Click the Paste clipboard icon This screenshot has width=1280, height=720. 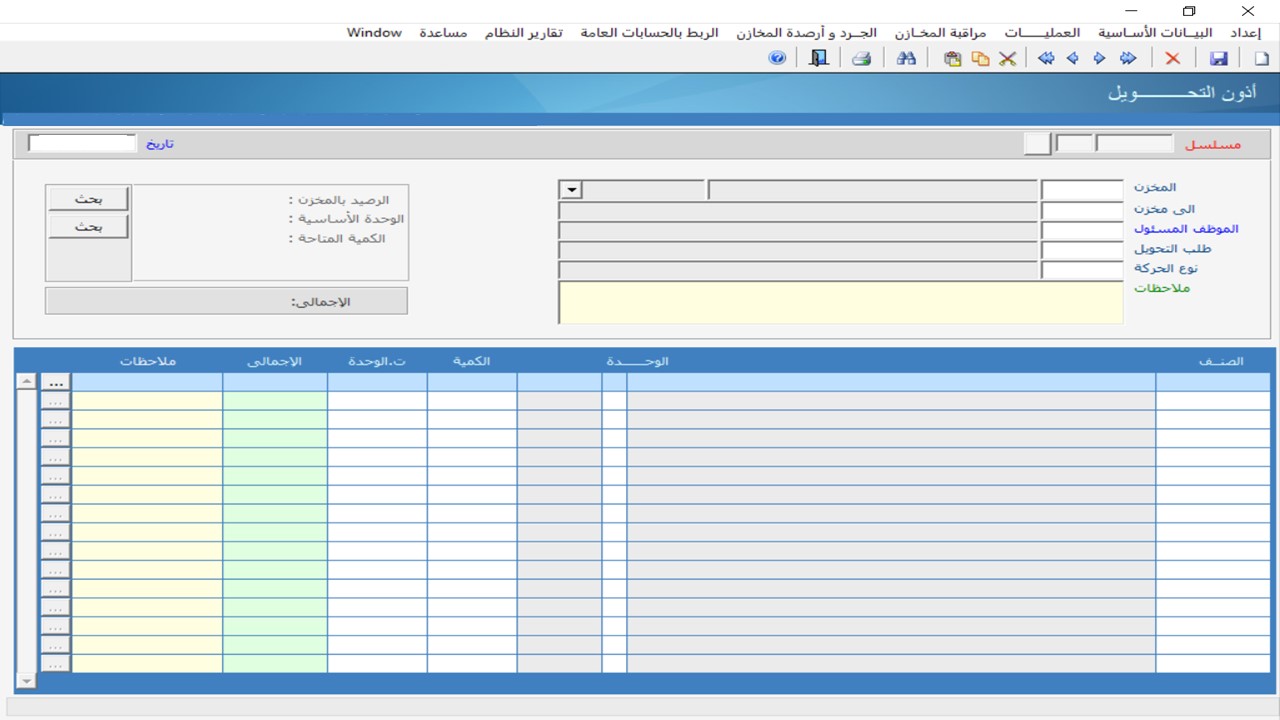point(952,59)
